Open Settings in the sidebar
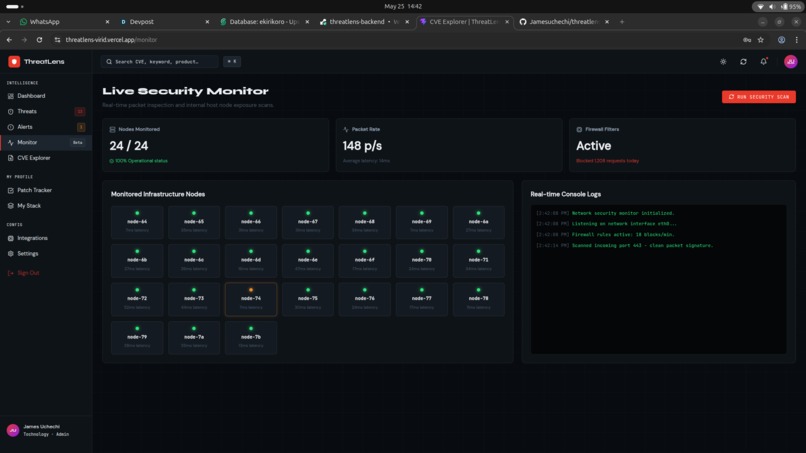The width and height of the screenshot is (806, 453). click(x=46, y=253)
